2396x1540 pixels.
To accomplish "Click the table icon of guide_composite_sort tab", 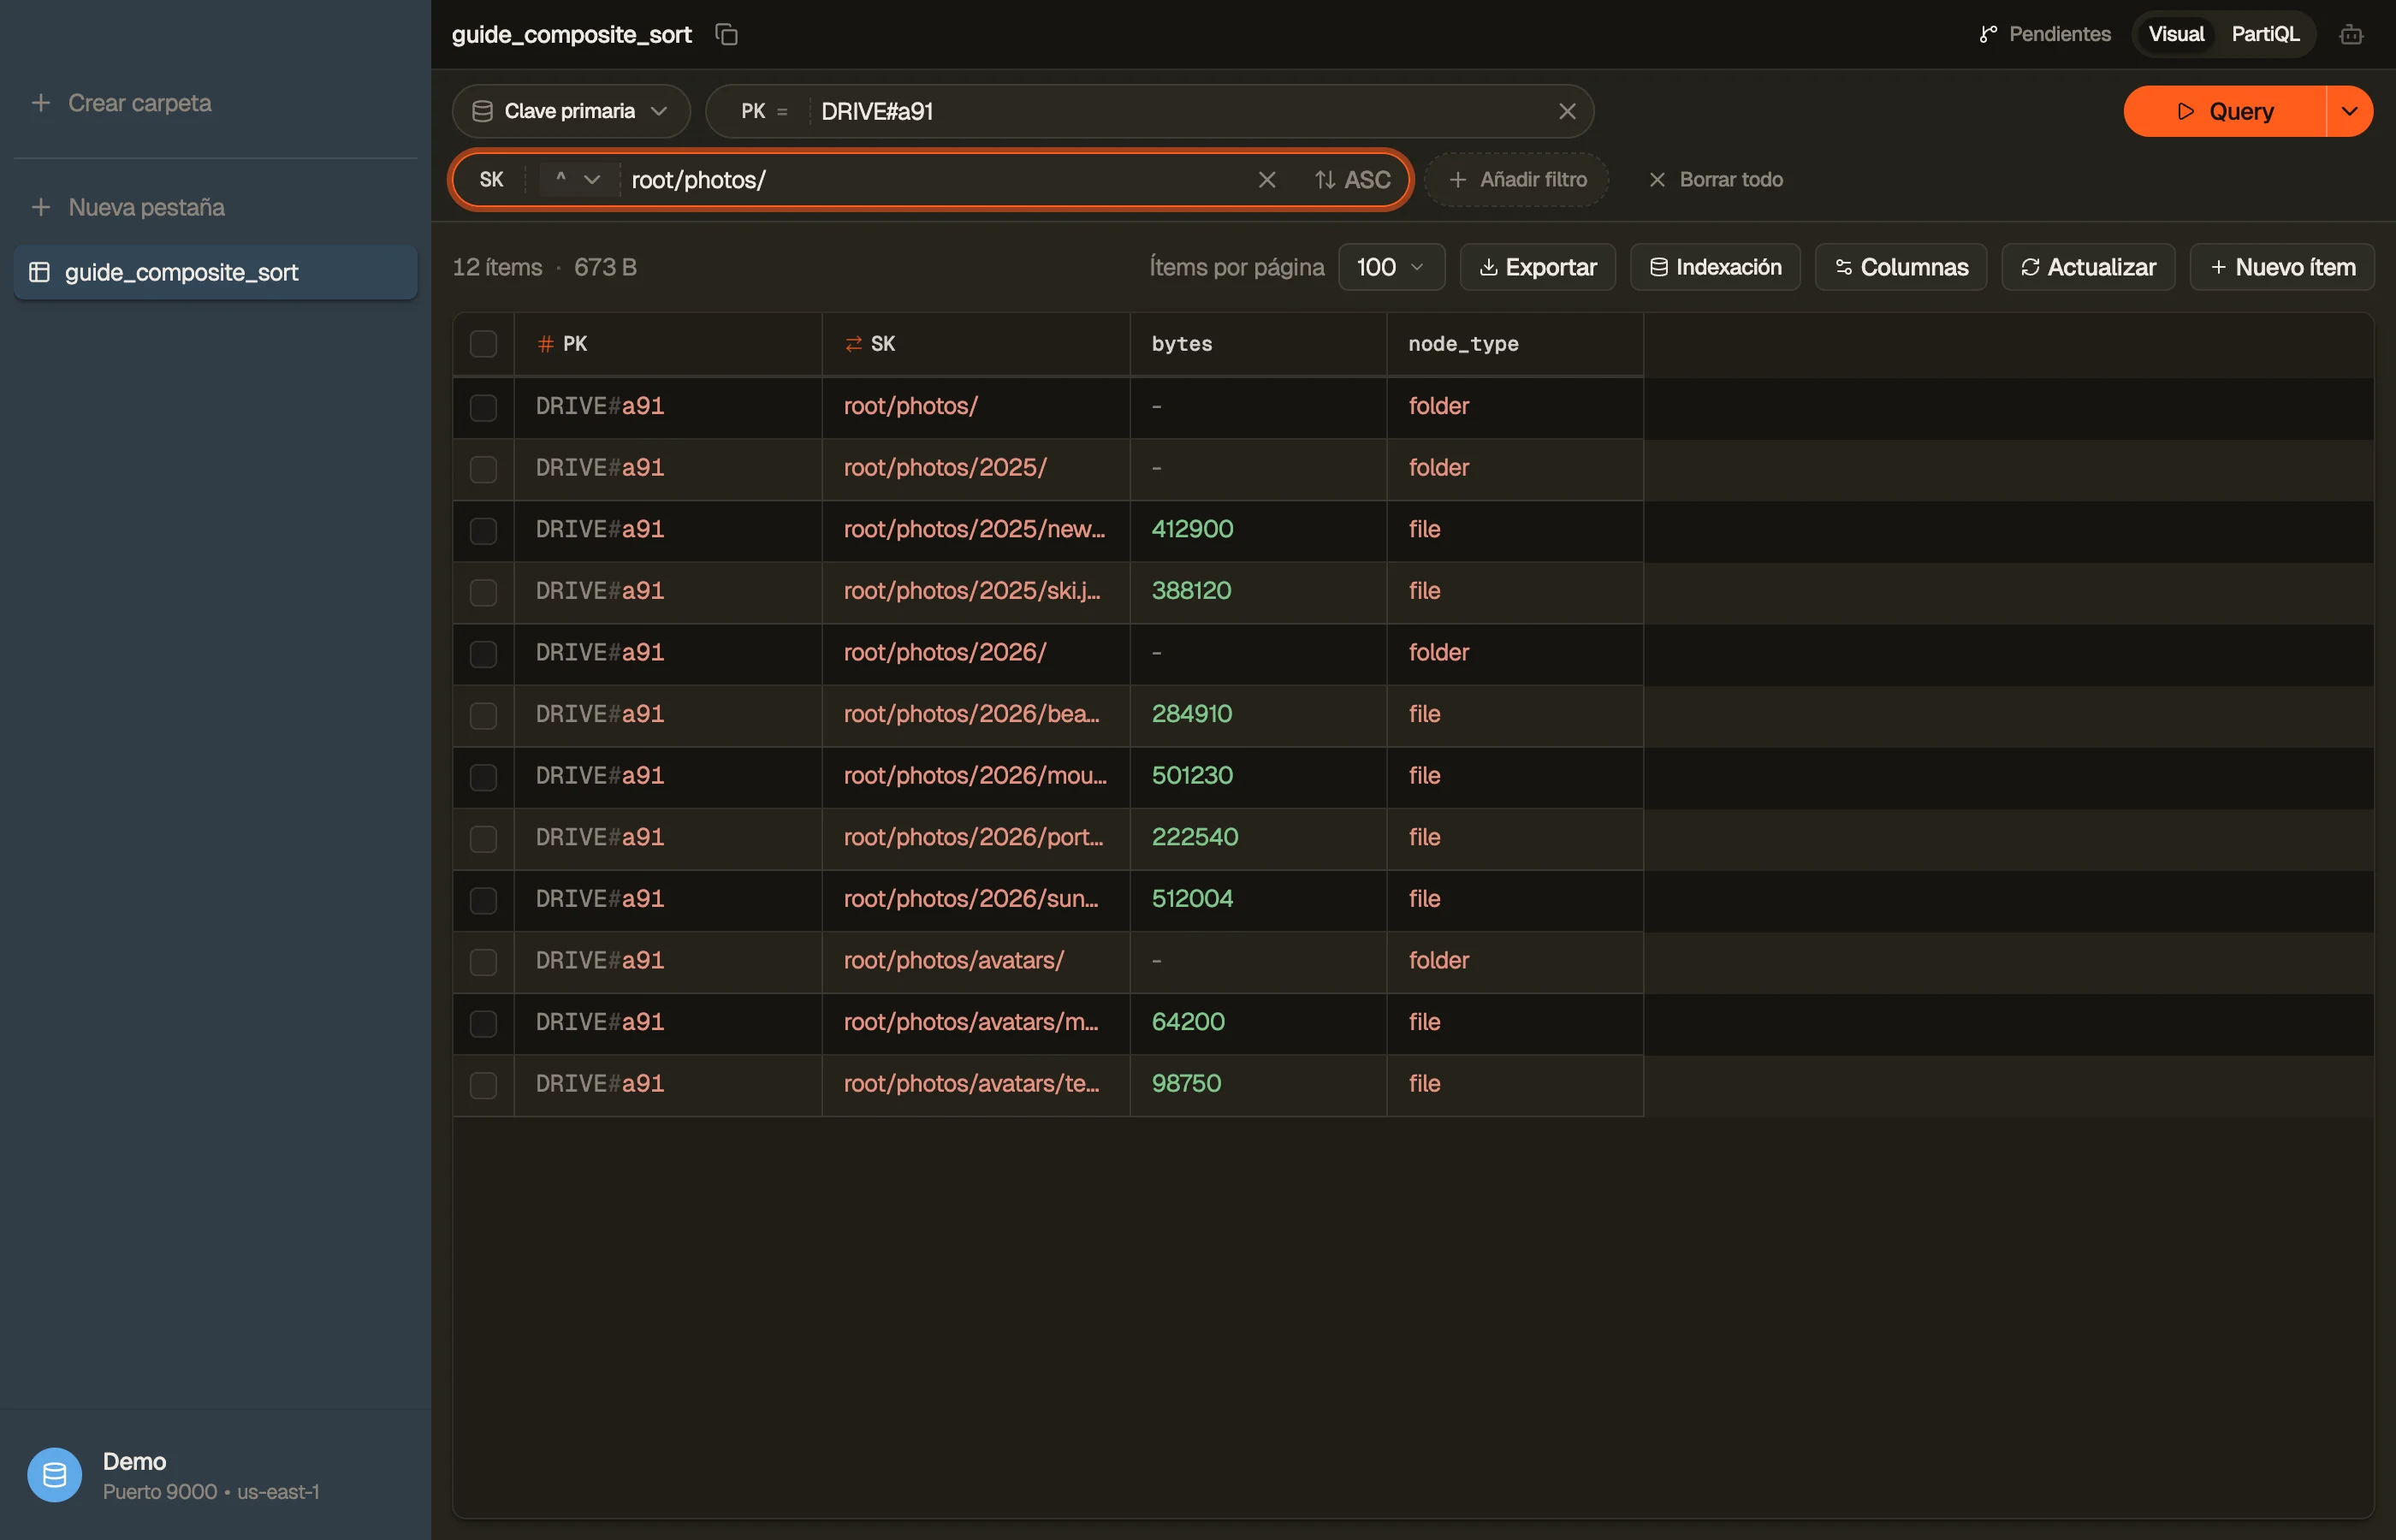I will (39, 272).
